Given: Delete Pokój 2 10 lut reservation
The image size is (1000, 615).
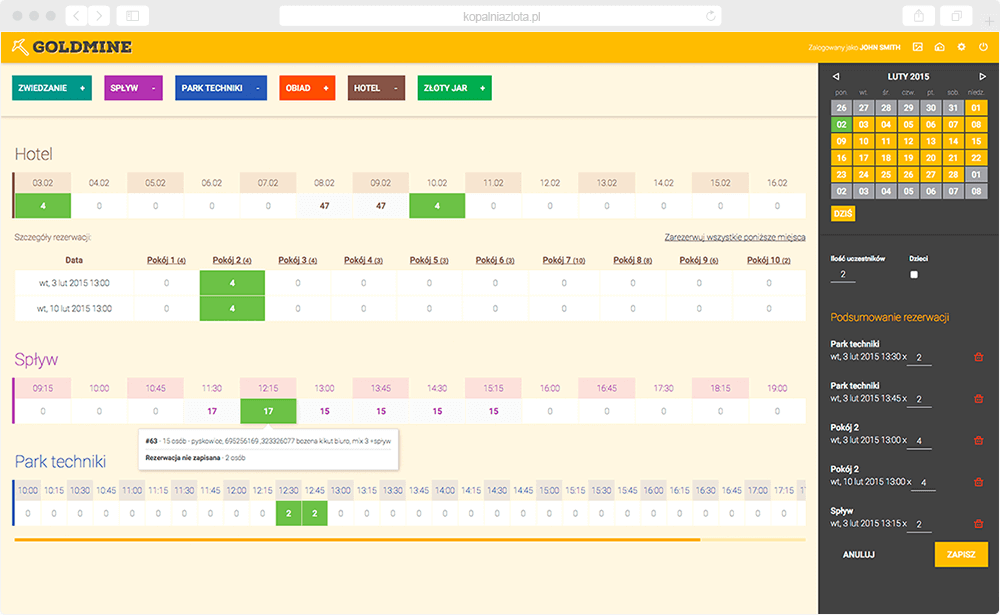Looking at the screenshot, I should point(978,482).
